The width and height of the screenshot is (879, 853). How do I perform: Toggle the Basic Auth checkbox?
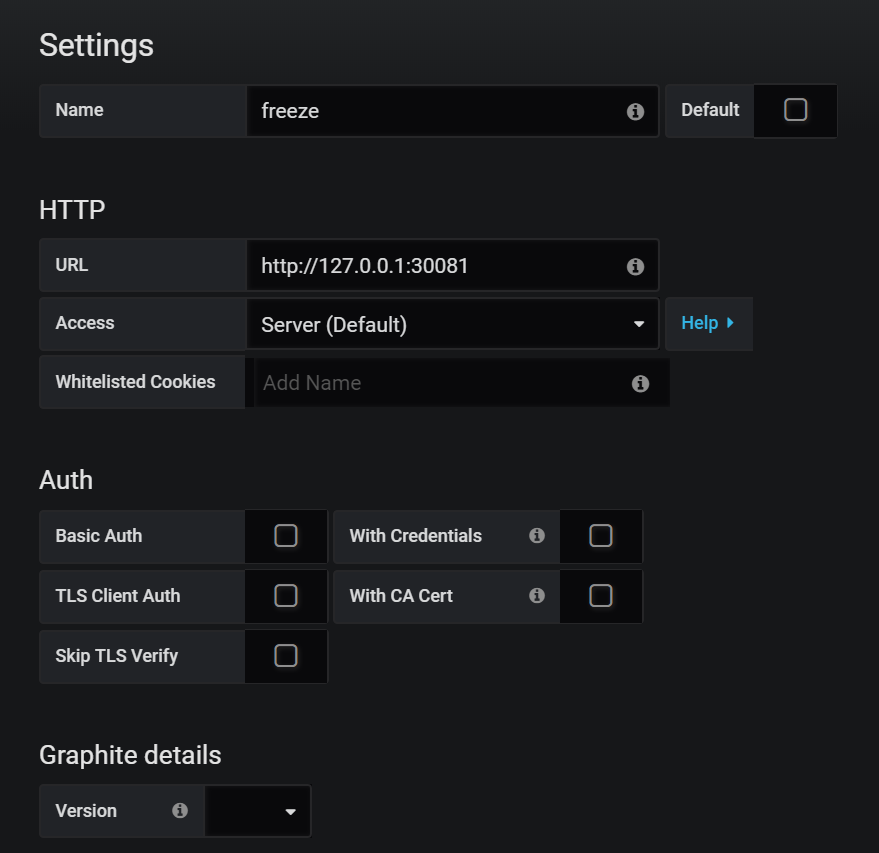pyautogui.click(x=285, y=536)
